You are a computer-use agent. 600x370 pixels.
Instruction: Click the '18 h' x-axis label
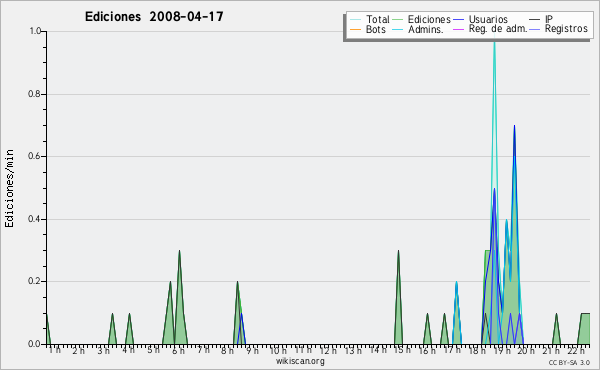477,350
